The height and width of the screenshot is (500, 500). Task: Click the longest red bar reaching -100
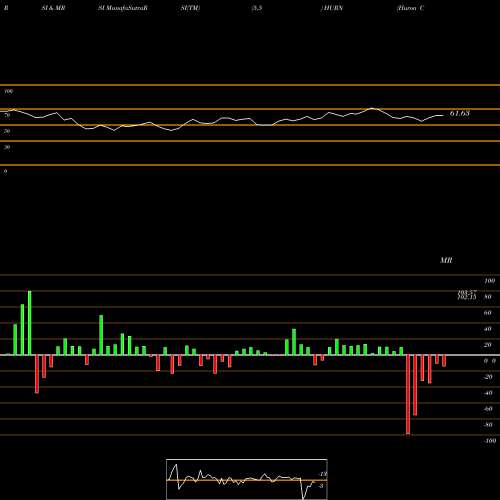pos(408,395)
